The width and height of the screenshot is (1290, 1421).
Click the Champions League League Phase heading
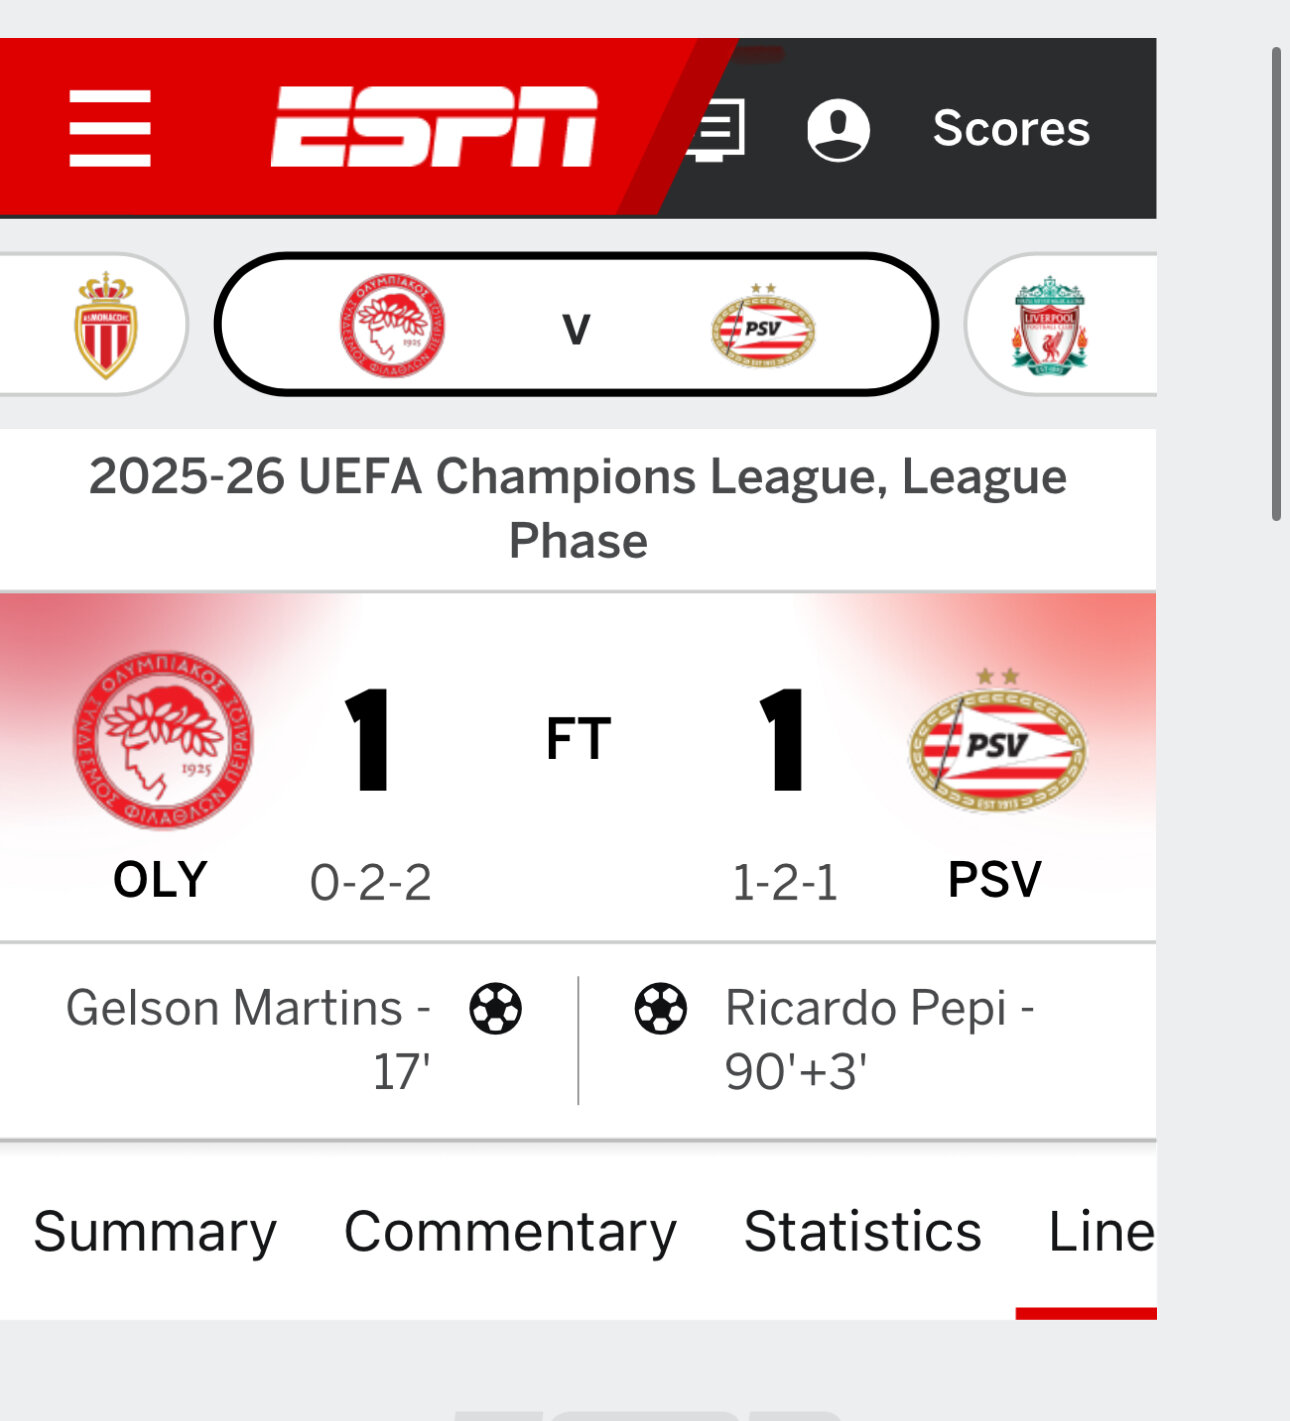[x=578, y=508]
